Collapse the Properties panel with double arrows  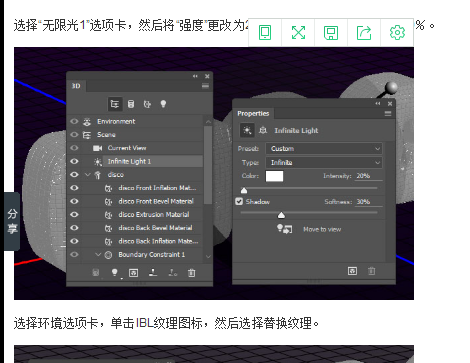tap(378, 104)
